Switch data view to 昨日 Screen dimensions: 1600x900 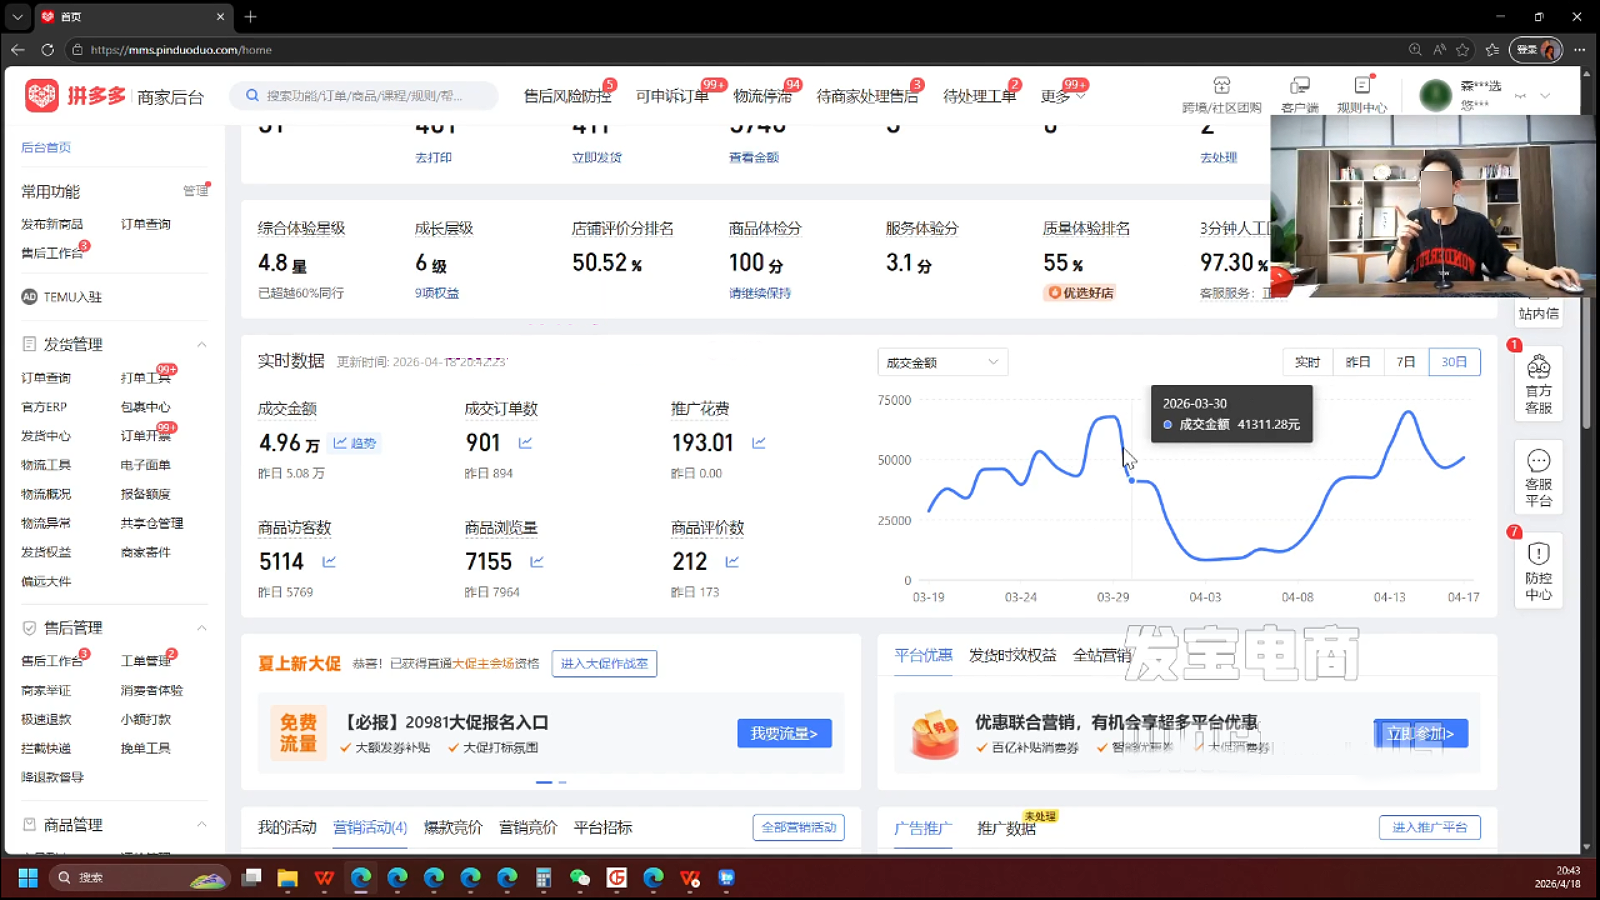(x=1357, y=362)
